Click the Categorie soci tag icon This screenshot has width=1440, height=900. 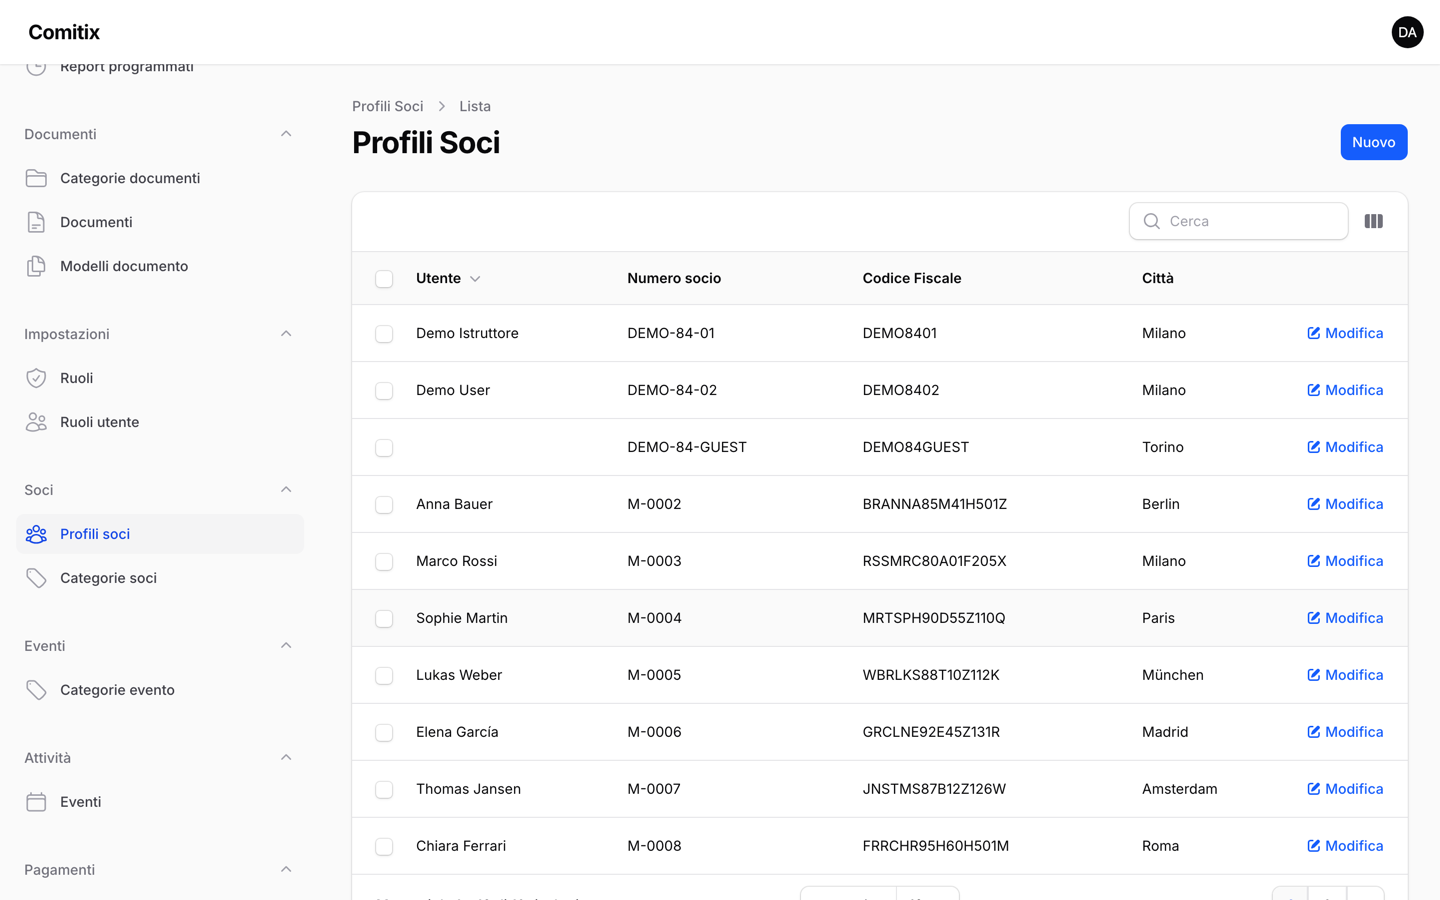36,578
